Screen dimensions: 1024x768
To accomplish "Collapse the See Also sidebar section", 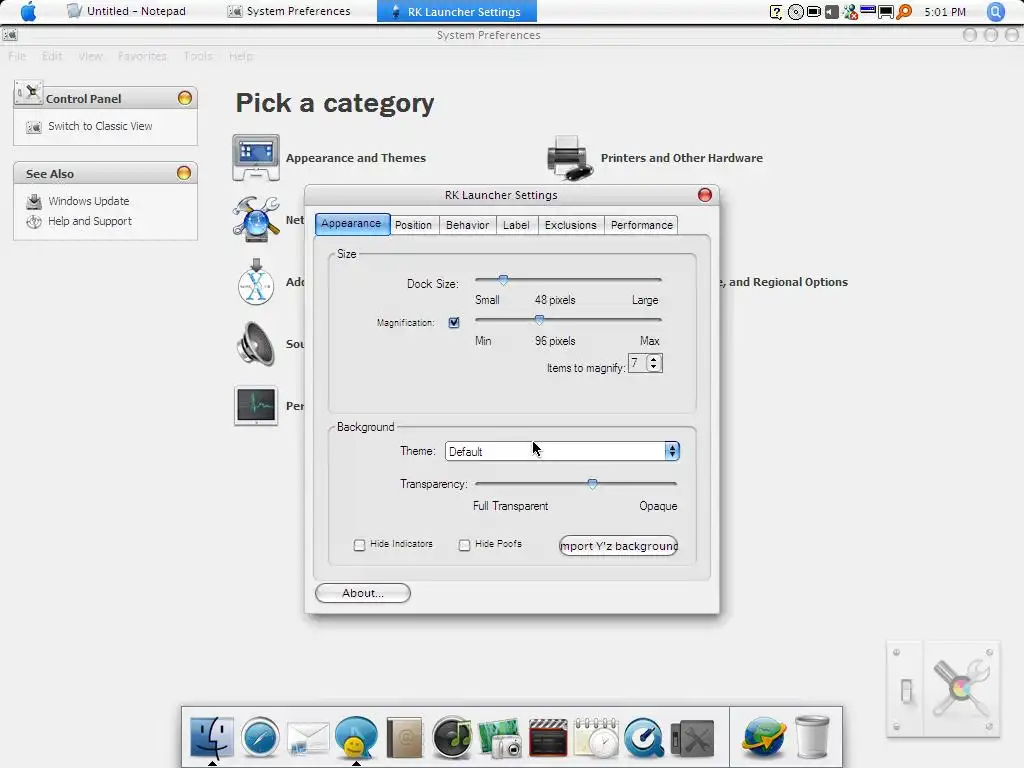I will point(184,173).
